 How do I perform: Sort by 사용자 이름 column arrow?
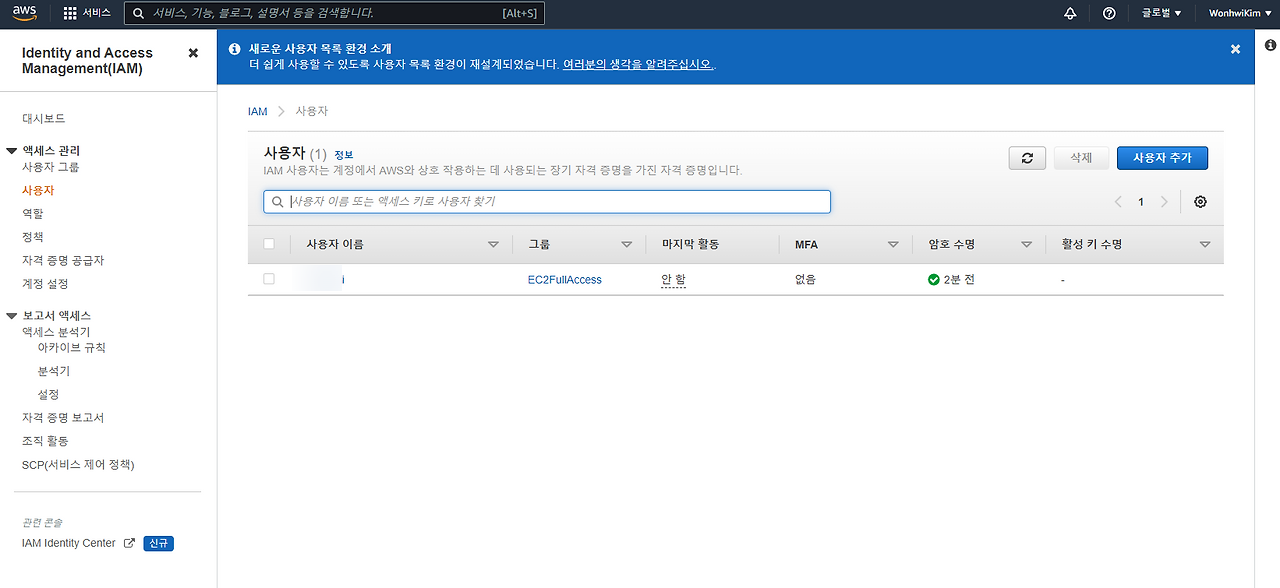[493, 244]
